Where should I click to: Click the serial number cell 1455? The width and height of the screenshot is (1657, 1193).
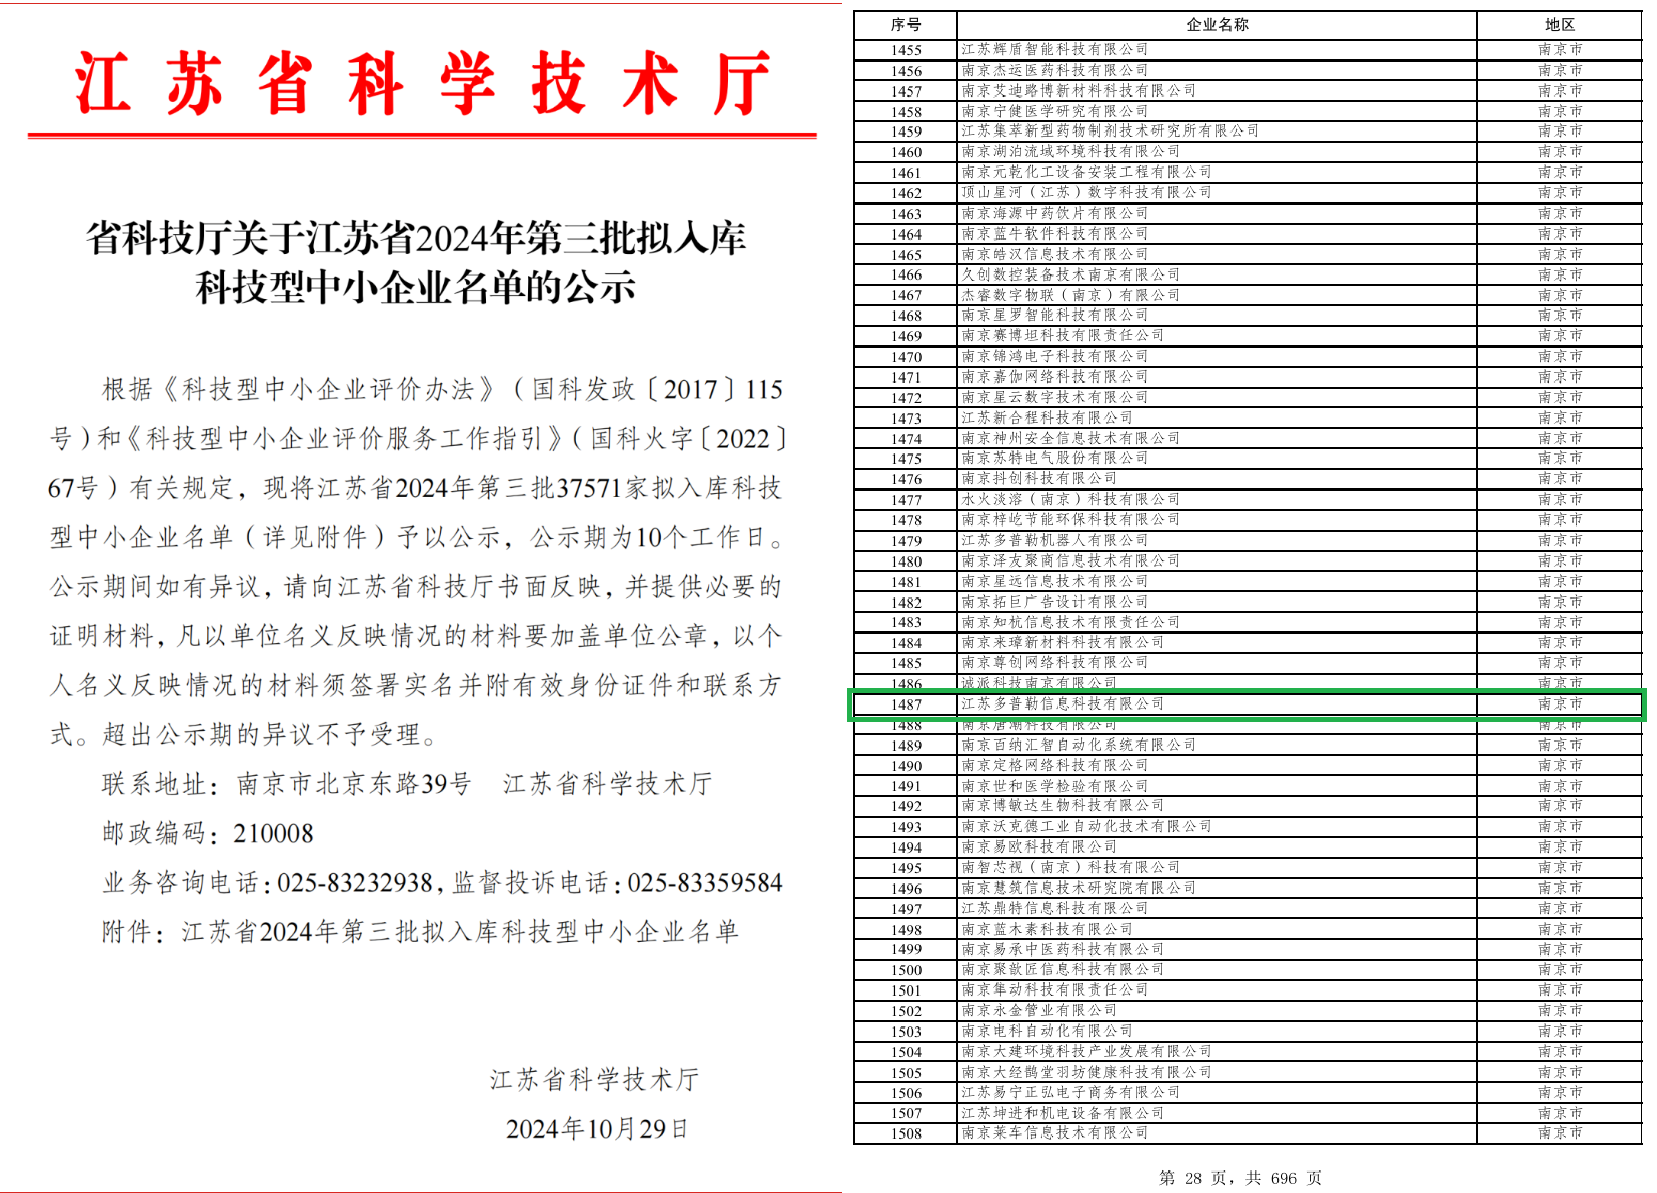click(x=906, y=50)
